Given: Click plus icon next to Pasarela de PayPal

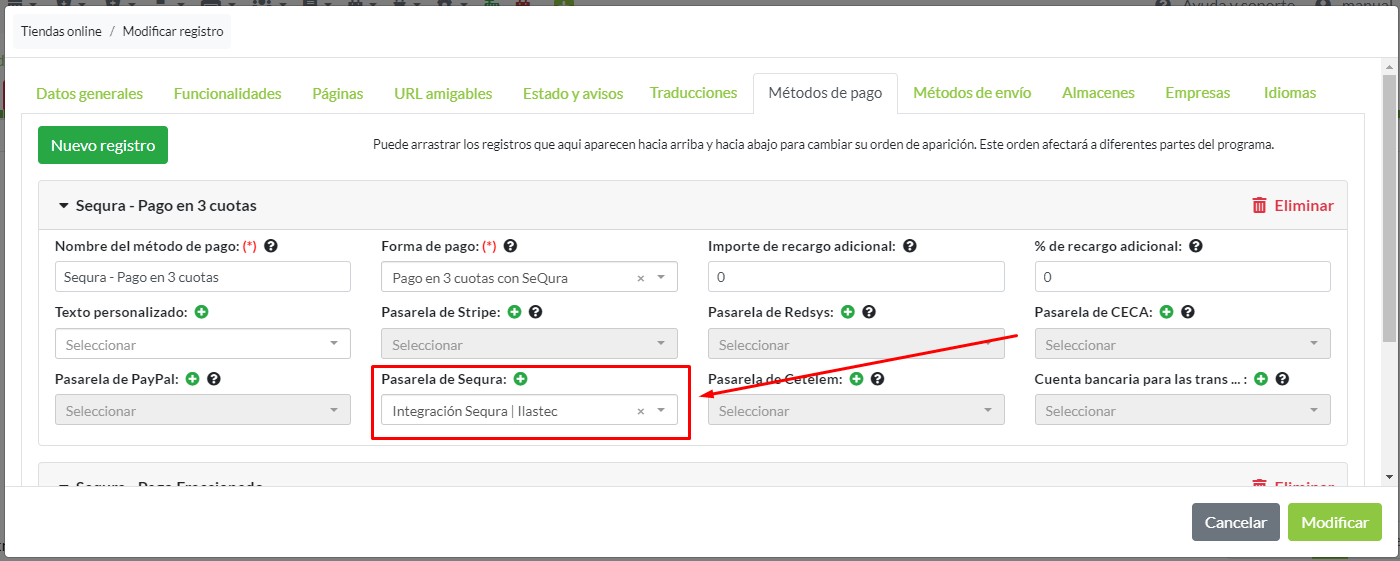Looking at the screenshot, I should 193,379.
